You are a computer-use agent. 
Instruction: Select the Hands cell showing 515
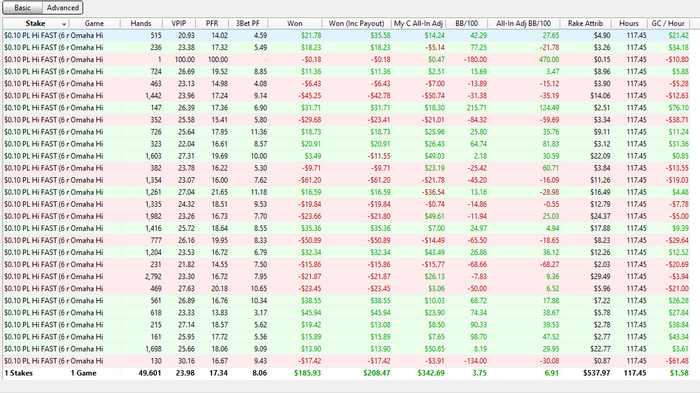(x=156, y=35)
